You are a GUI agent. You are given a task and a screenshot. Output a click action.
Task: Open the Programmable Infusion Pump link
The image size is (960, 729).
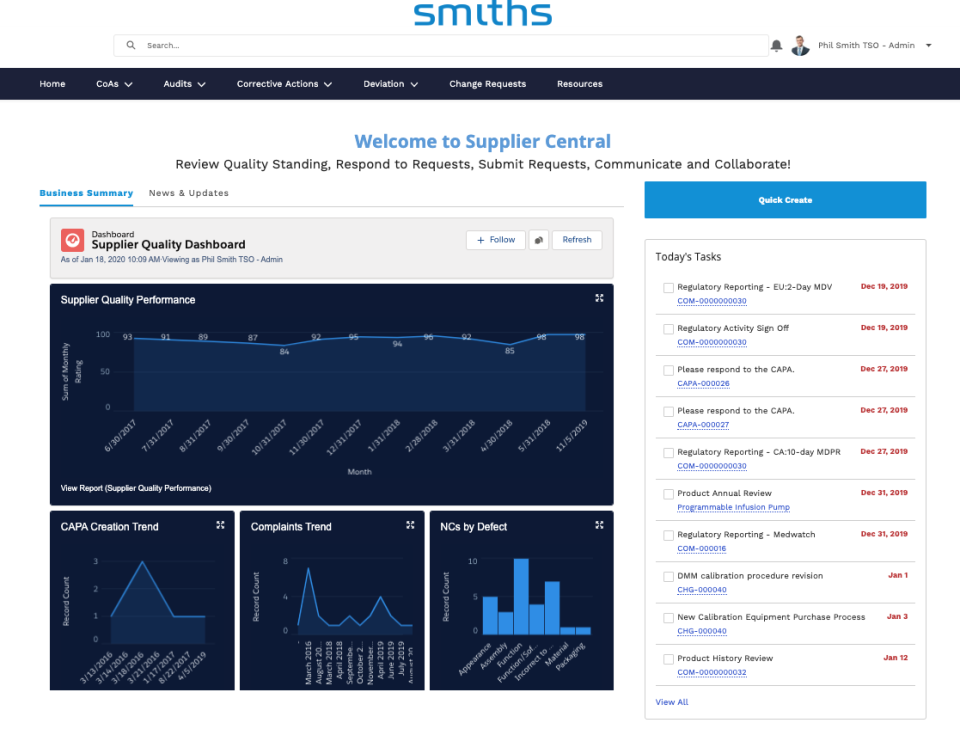click(x=733, y=507)
